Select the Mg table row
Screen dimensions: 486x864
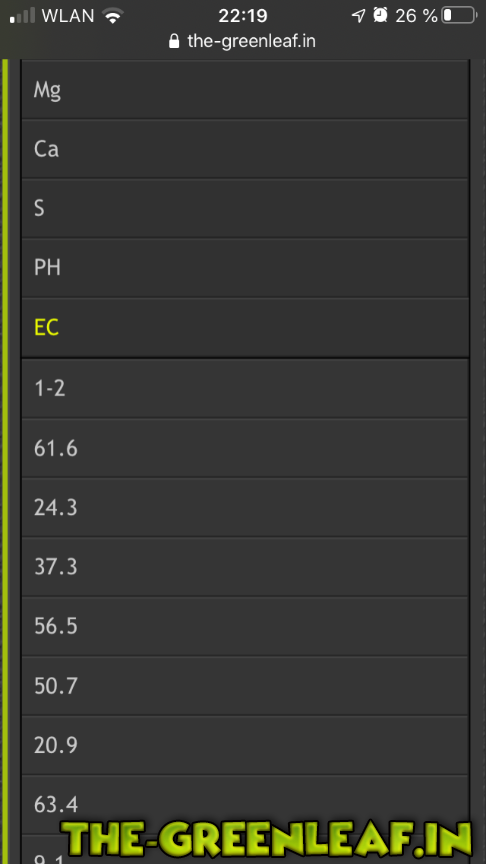(x=245, y=89)
